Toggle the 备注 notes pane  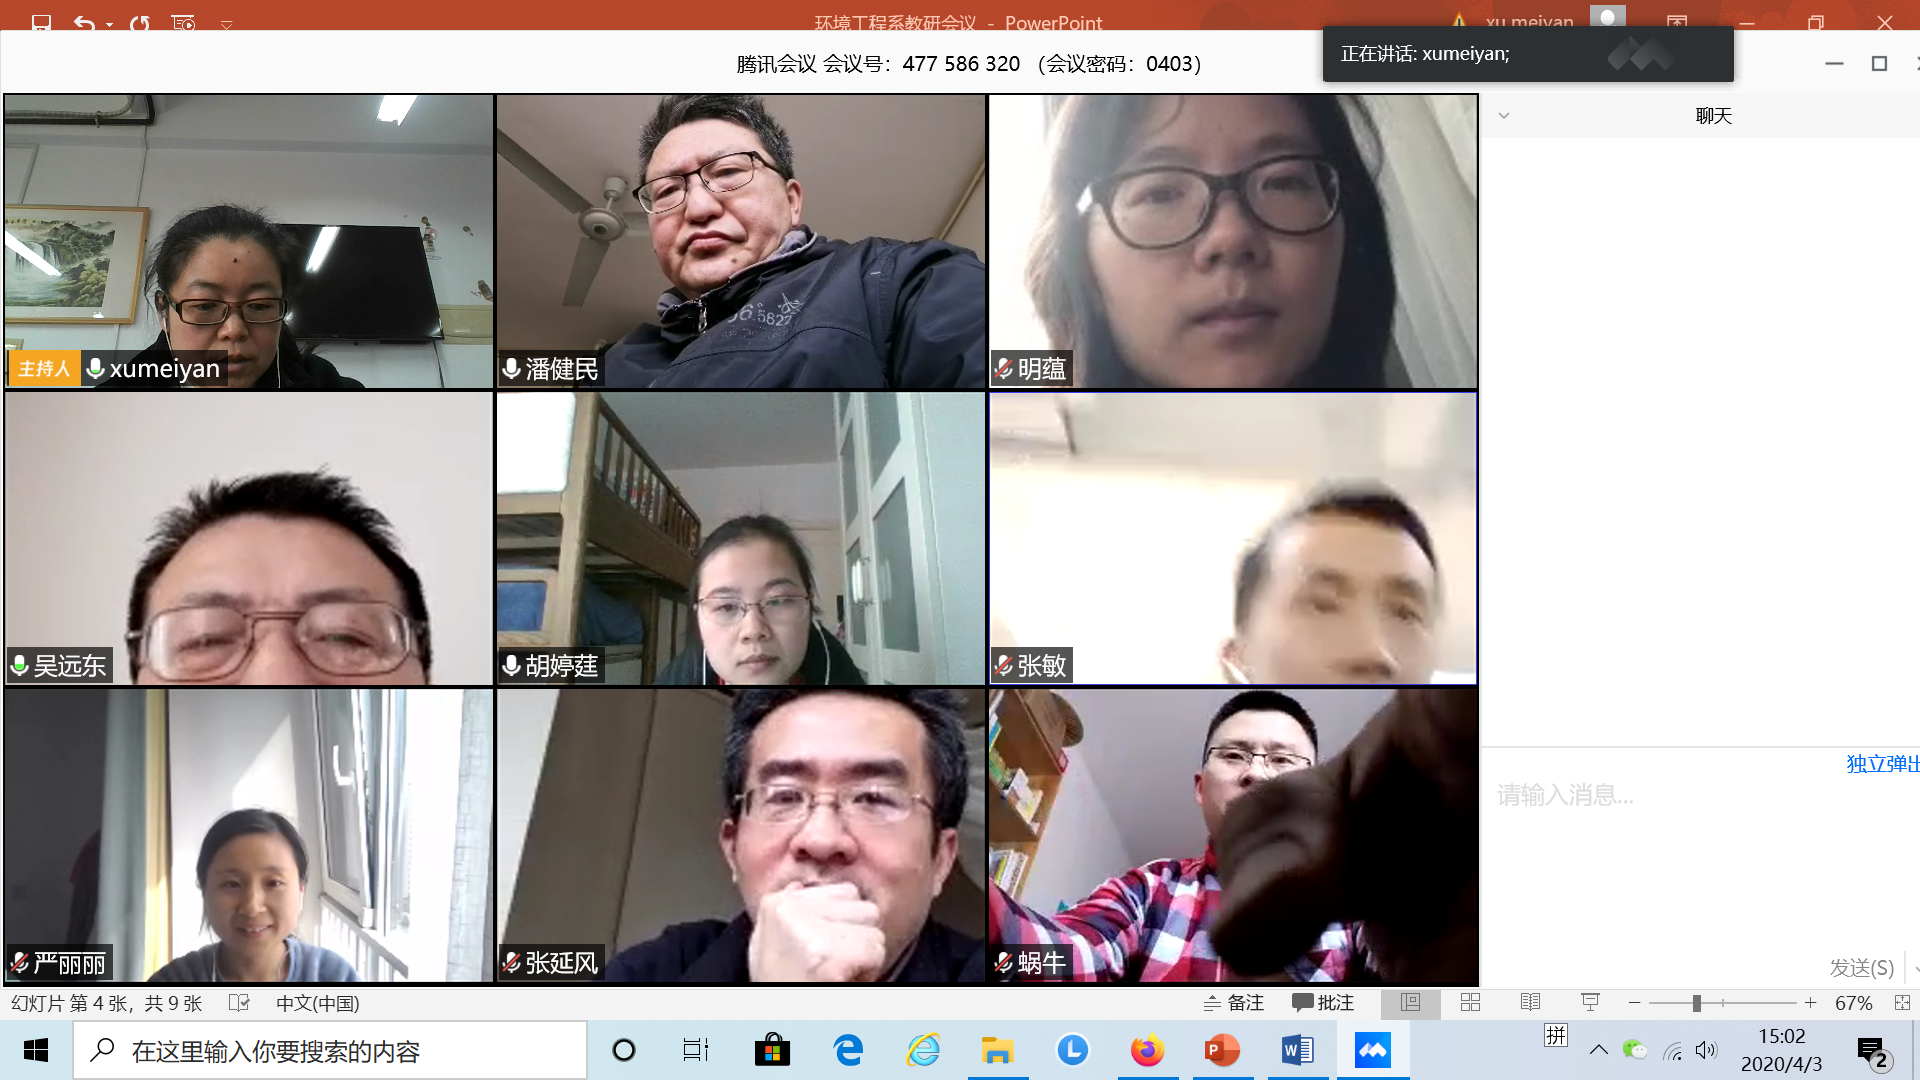[x=1234, y=1003]
